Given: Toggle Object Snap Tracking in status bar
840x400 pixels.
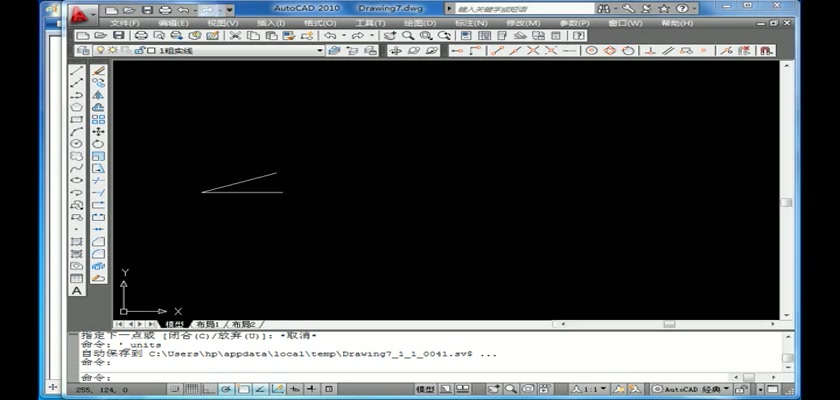Looking at the screenshot, I should click(260, 389).
